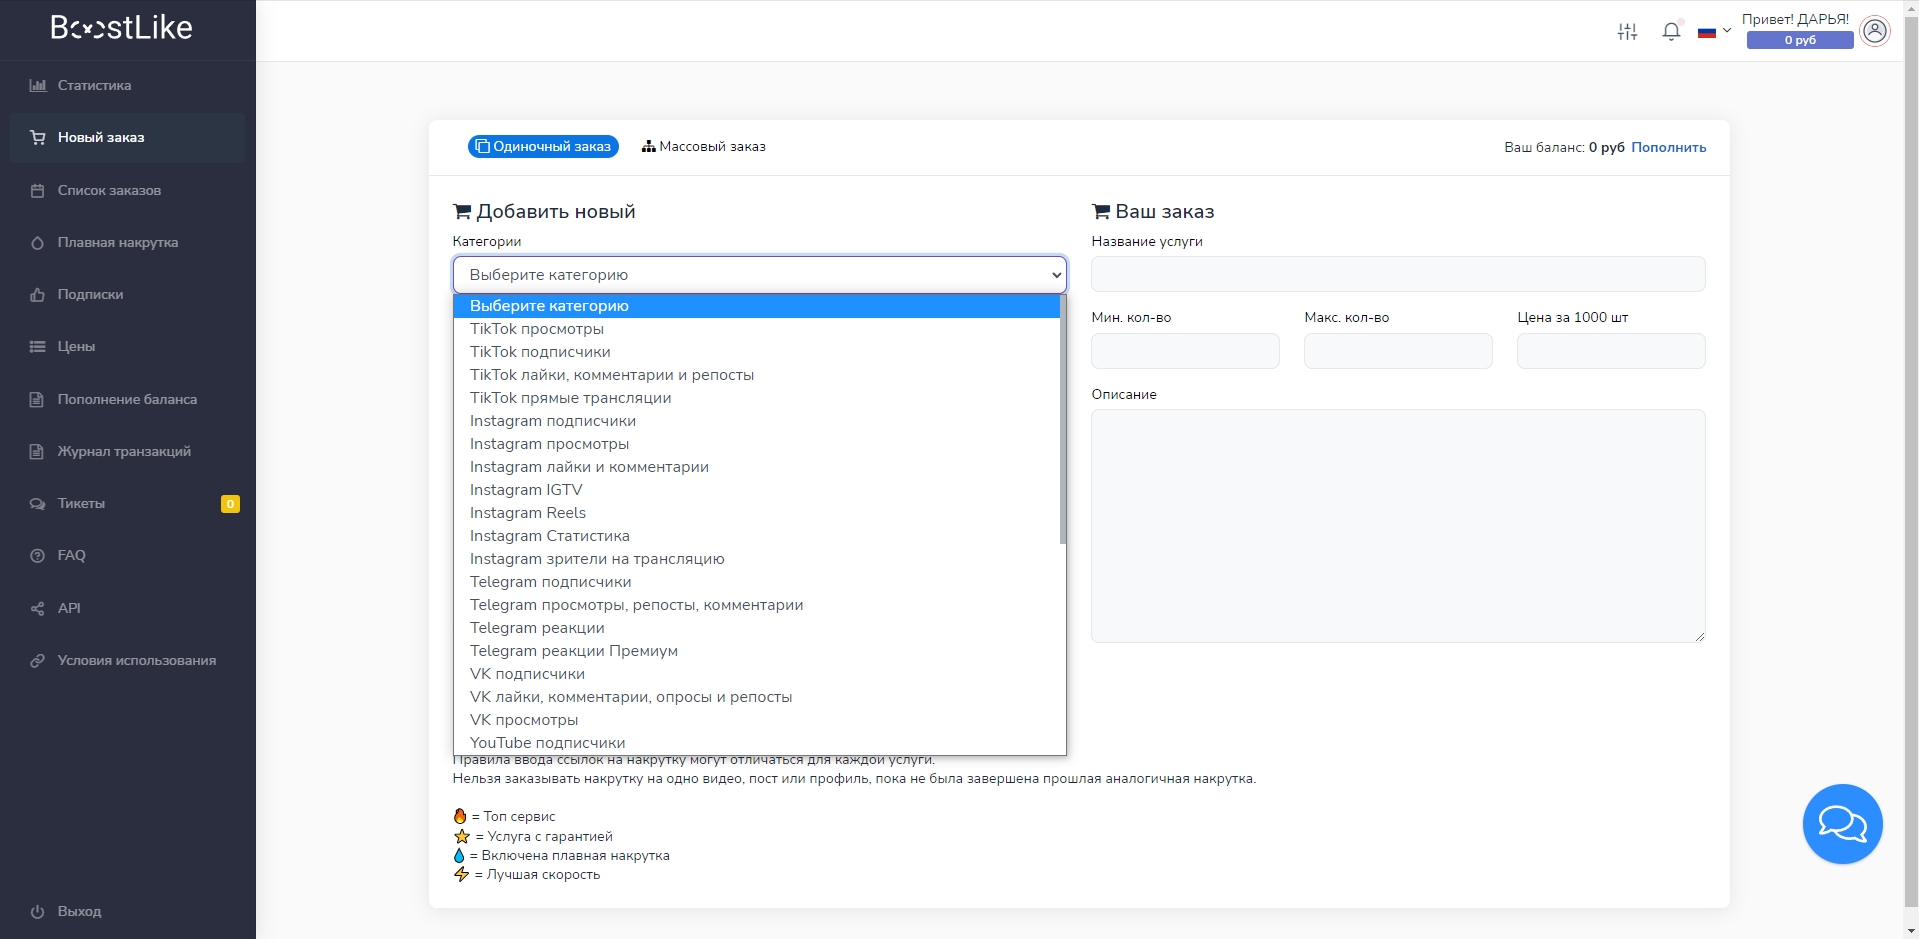1919x939 pixels.
Task: Click the Список заказов calendar icon
Action: tap(38, 190)
